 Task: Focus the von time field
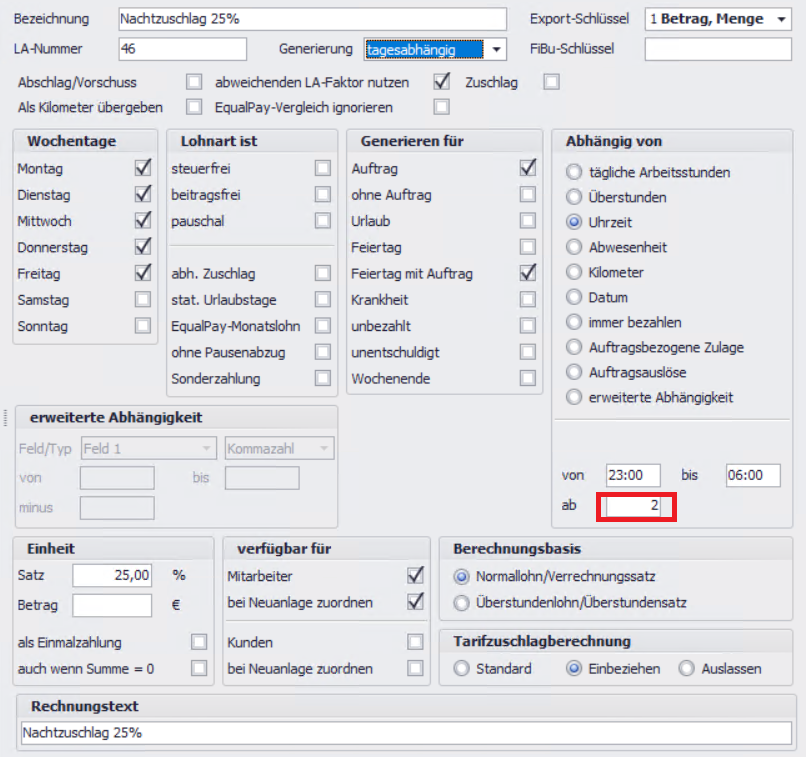coord(632,475)
